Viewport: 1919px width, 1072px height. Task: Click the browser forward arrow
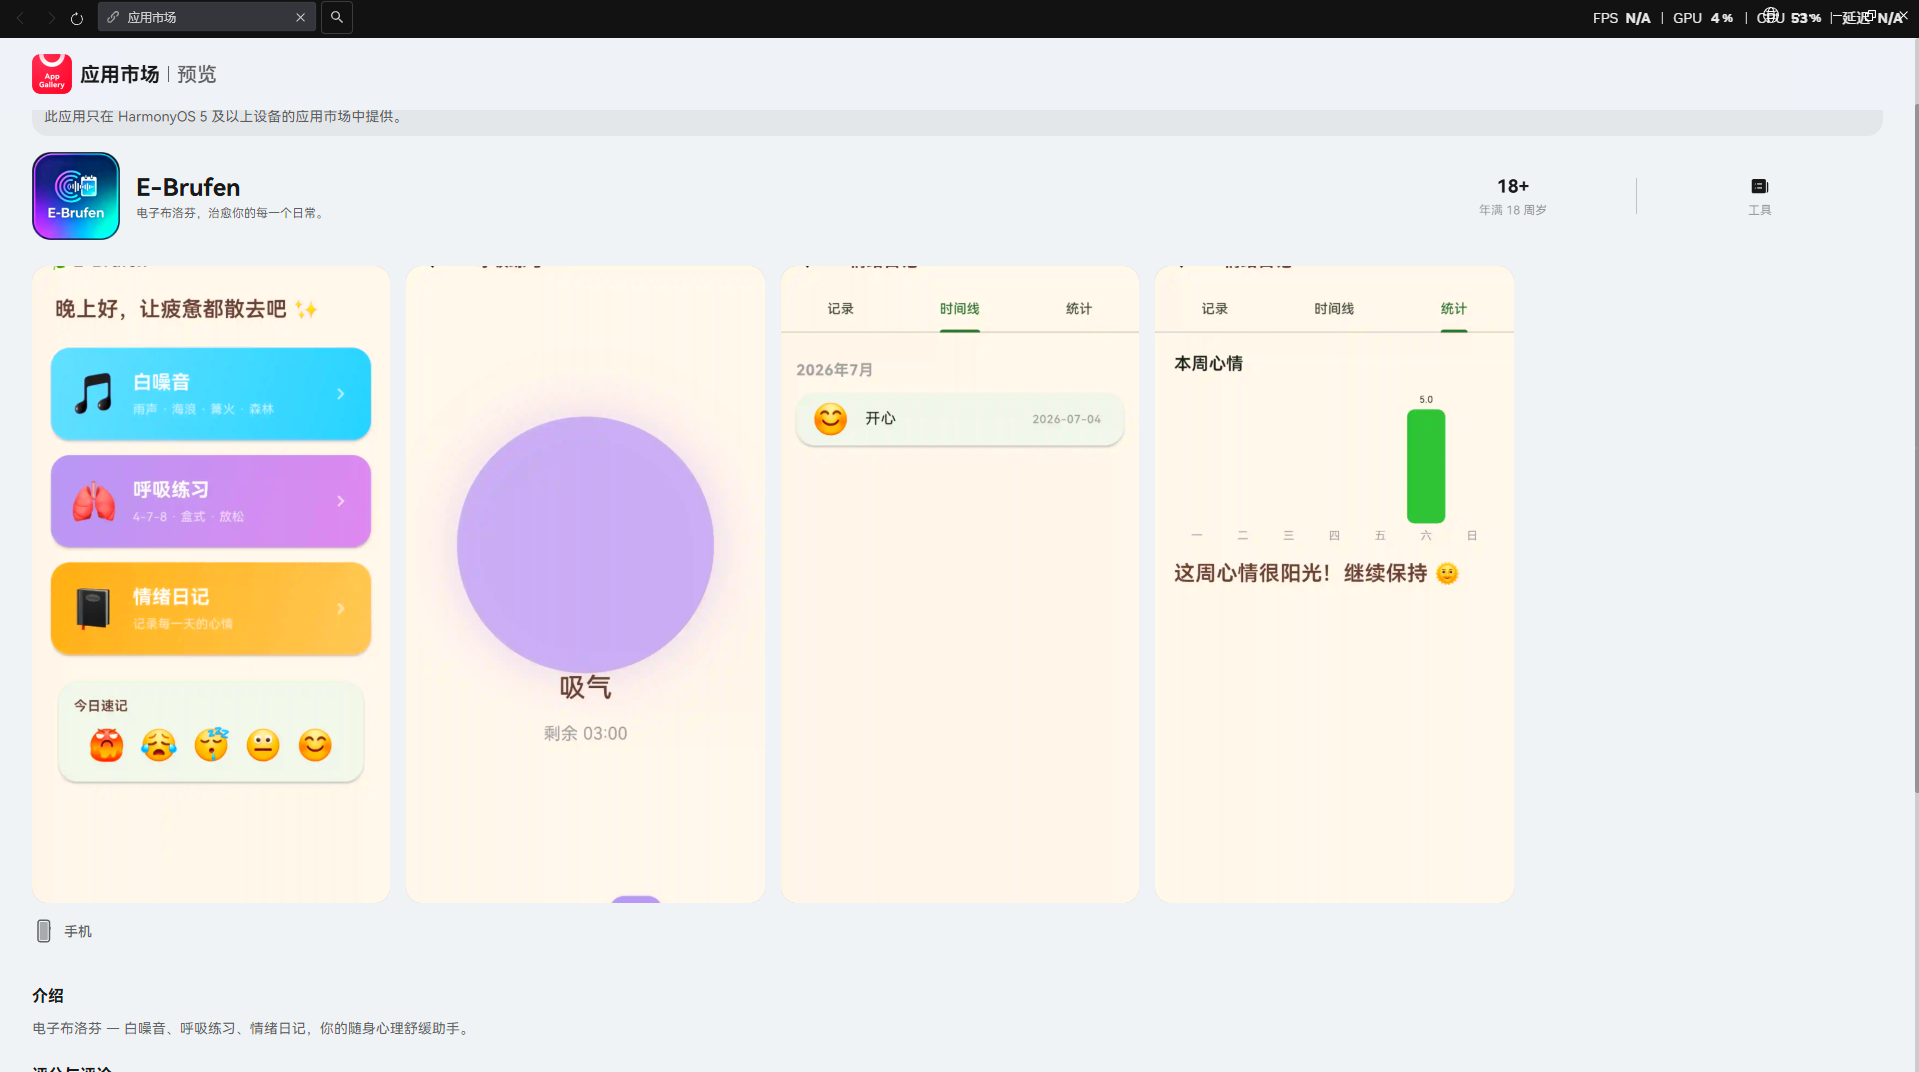pyautogui.click(x=50, y=18)
